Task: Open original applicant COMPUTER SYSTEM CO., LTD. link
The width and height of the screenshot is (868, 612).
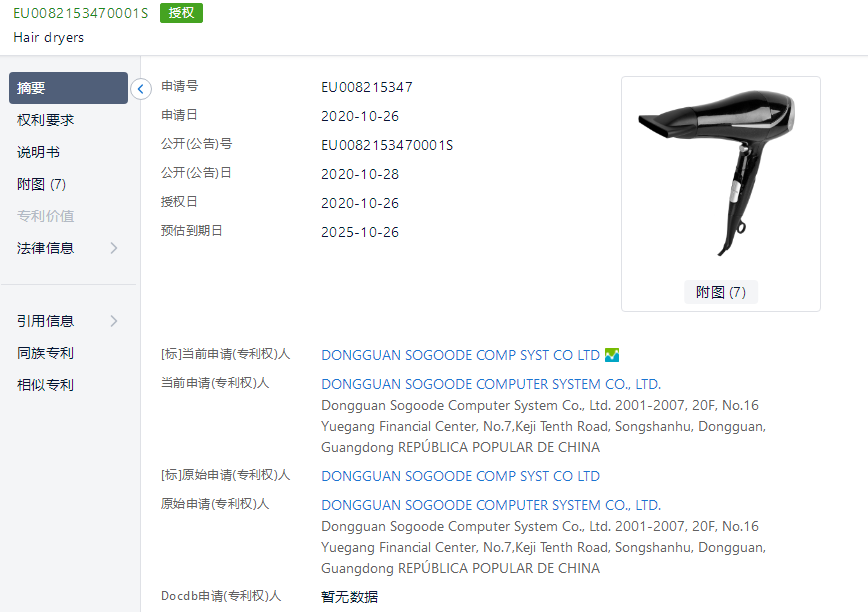Action: [491, 505]
